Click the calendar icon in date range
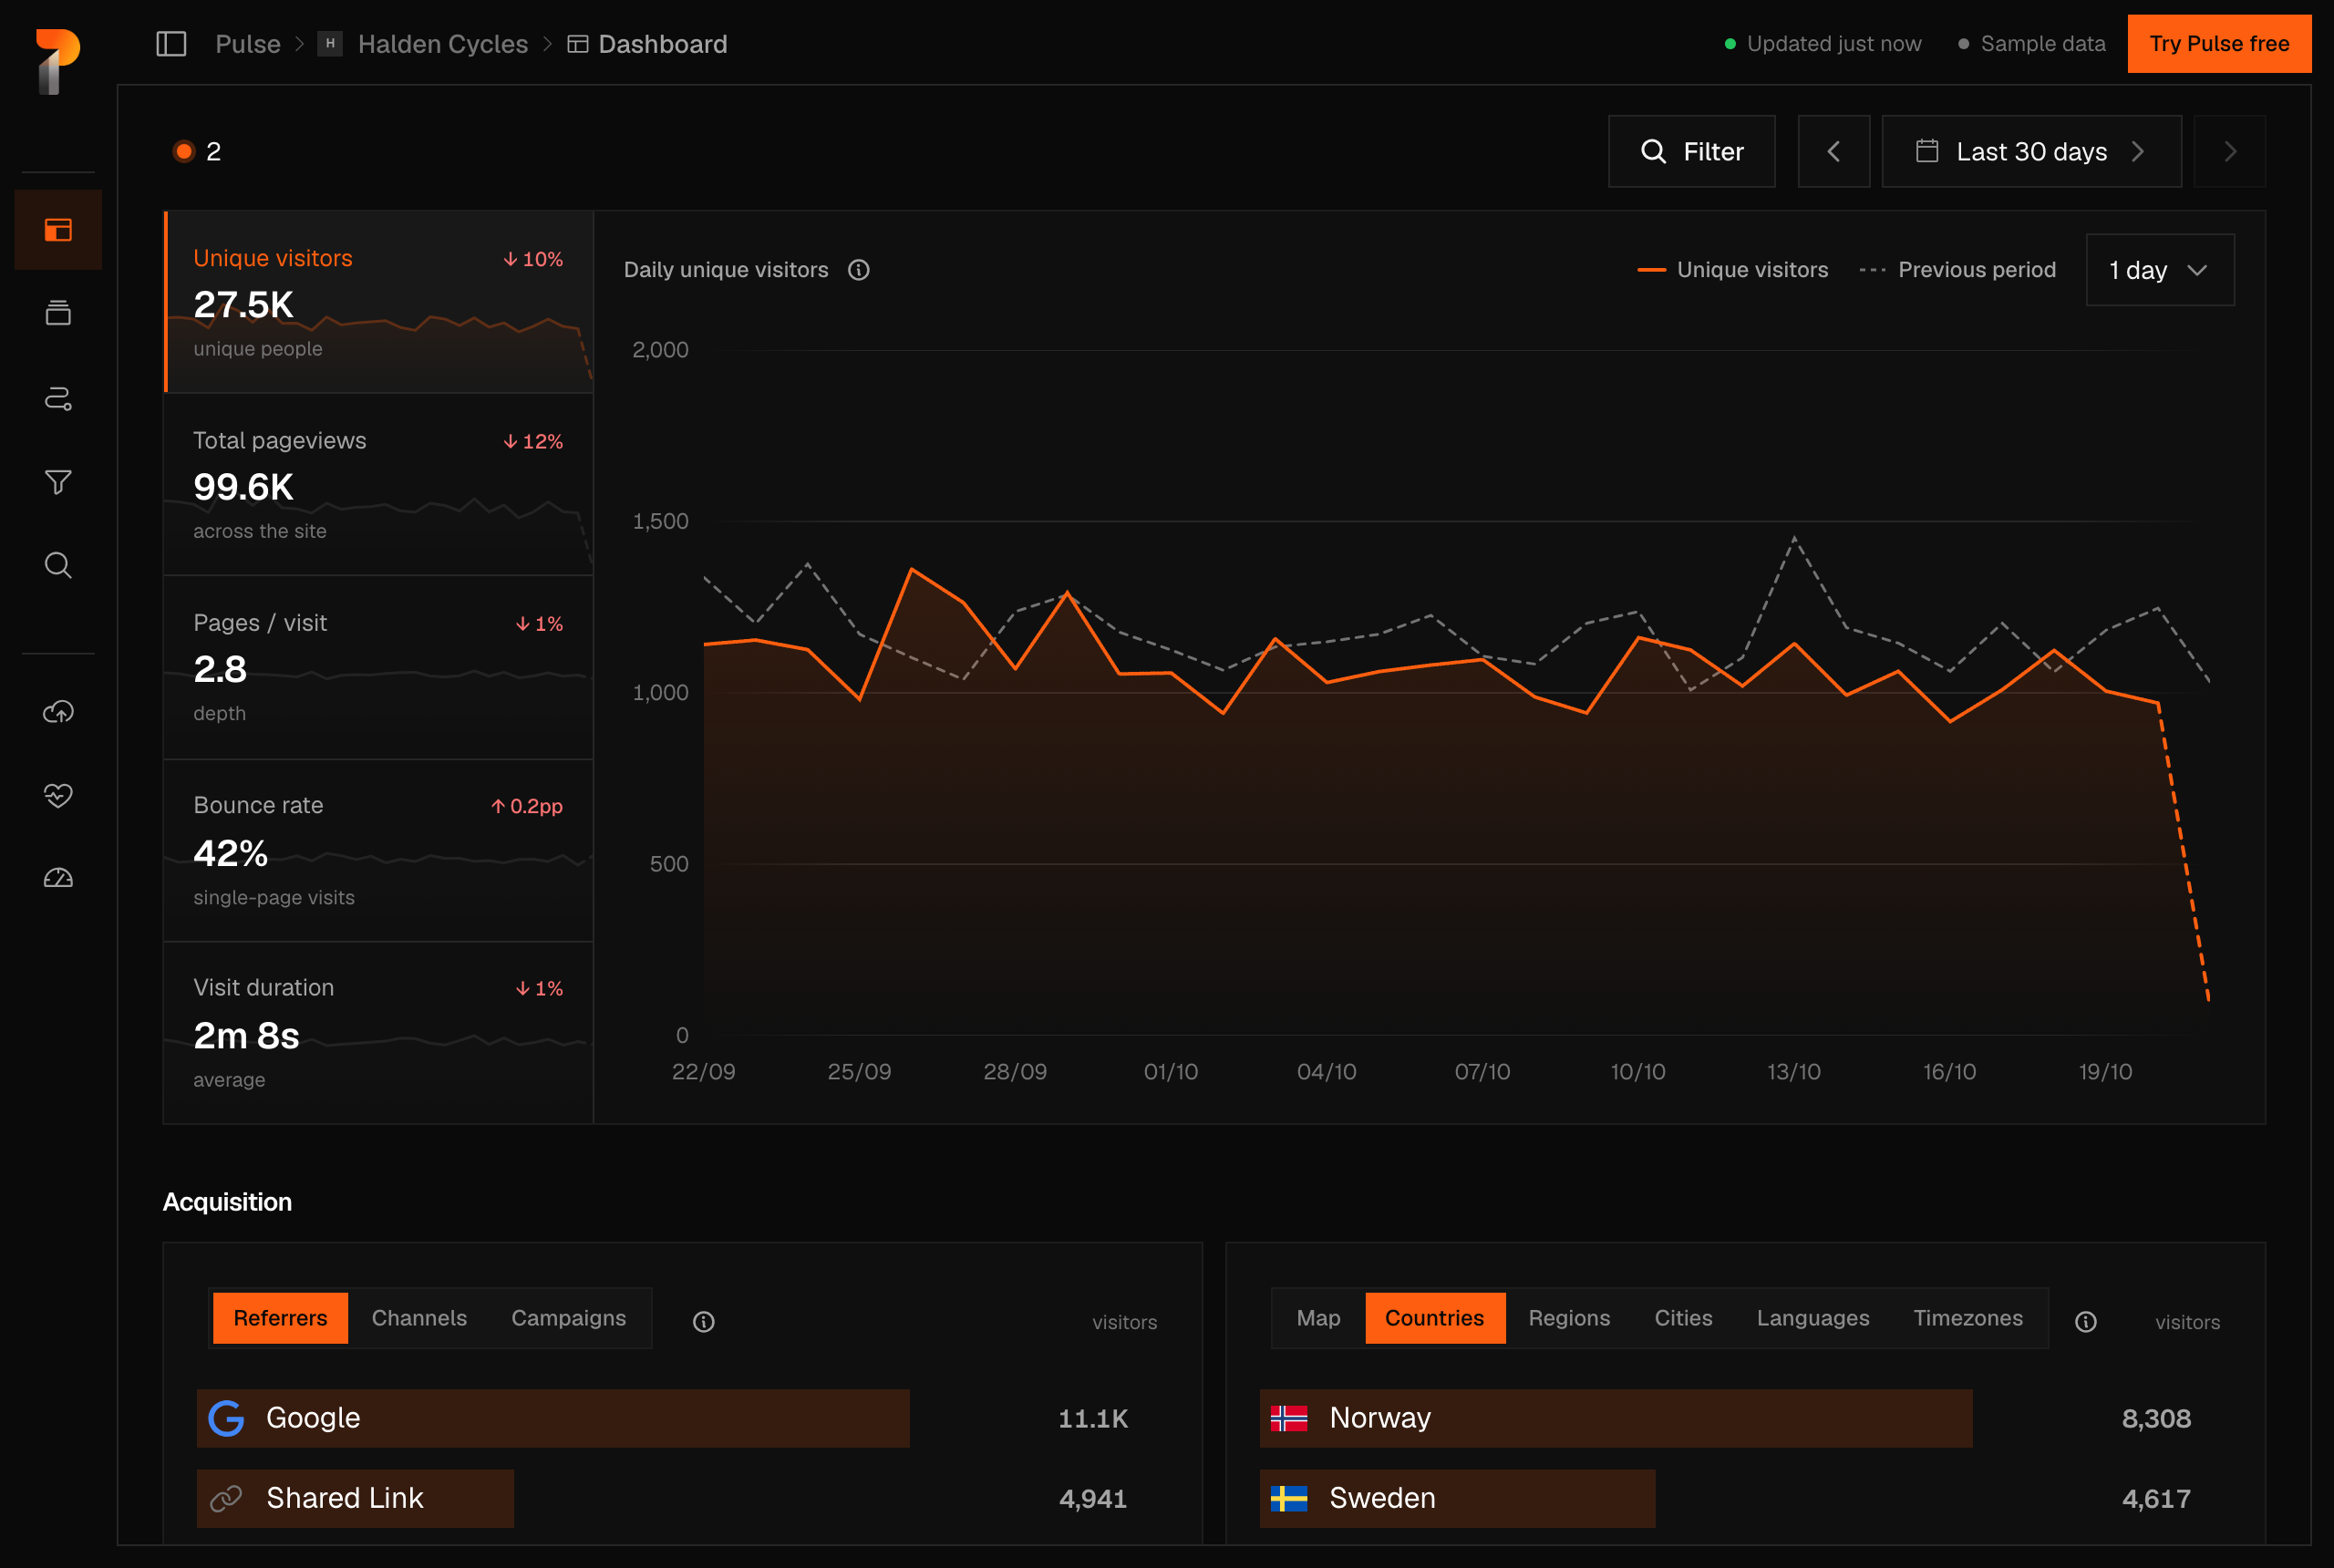This screenshot has width=2334, height=1568. [x=1927, y=151]
